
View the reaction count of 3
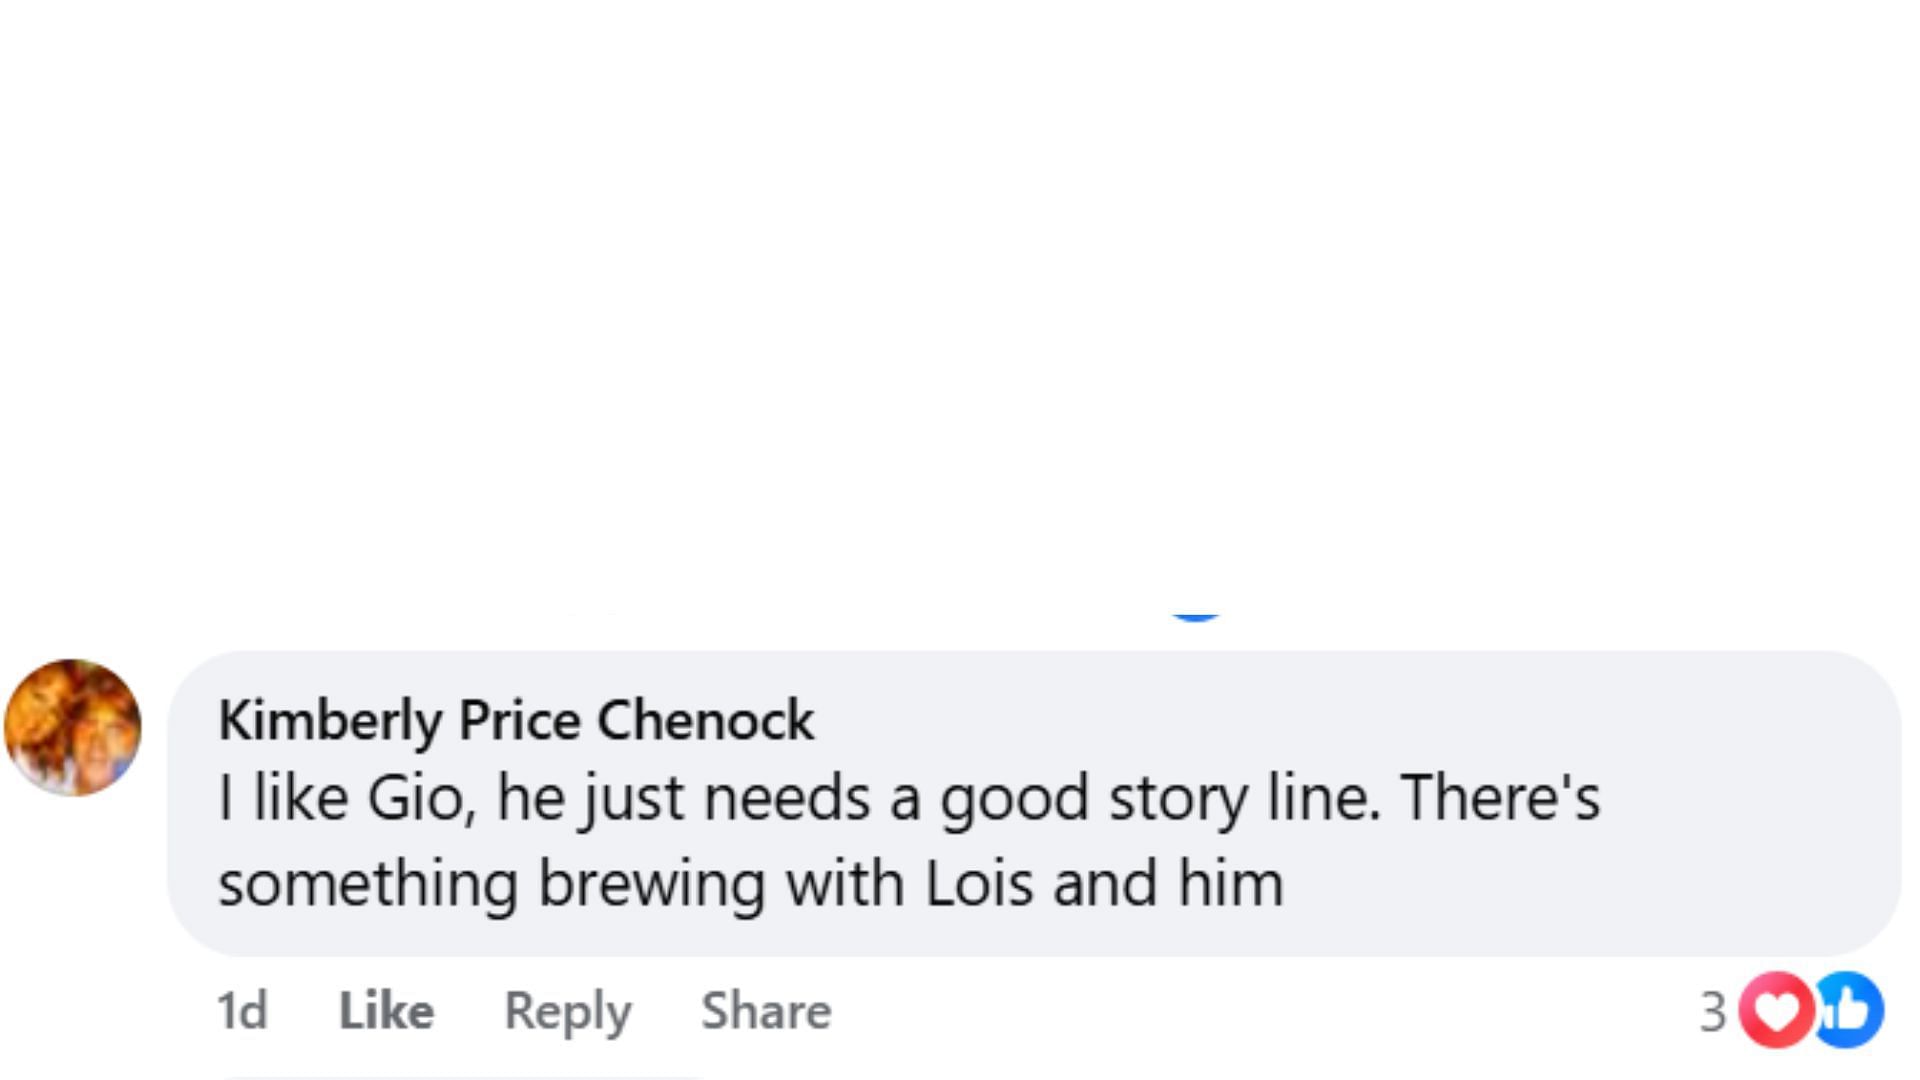[1713, 1011]
